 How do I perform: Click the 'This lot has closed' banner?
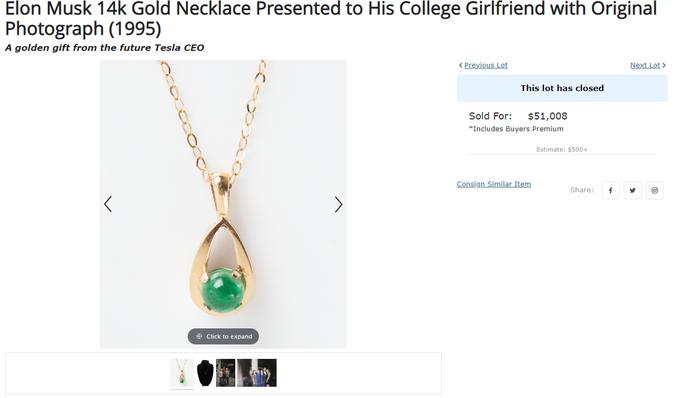tap(562, 88)
